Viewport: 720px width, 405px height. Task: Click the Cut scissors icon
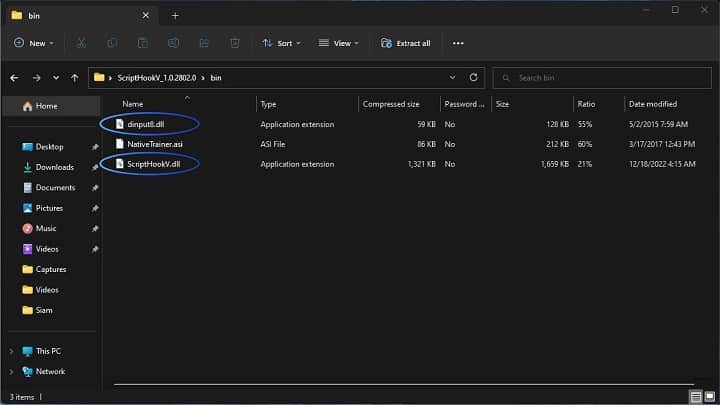pos(81,43)
